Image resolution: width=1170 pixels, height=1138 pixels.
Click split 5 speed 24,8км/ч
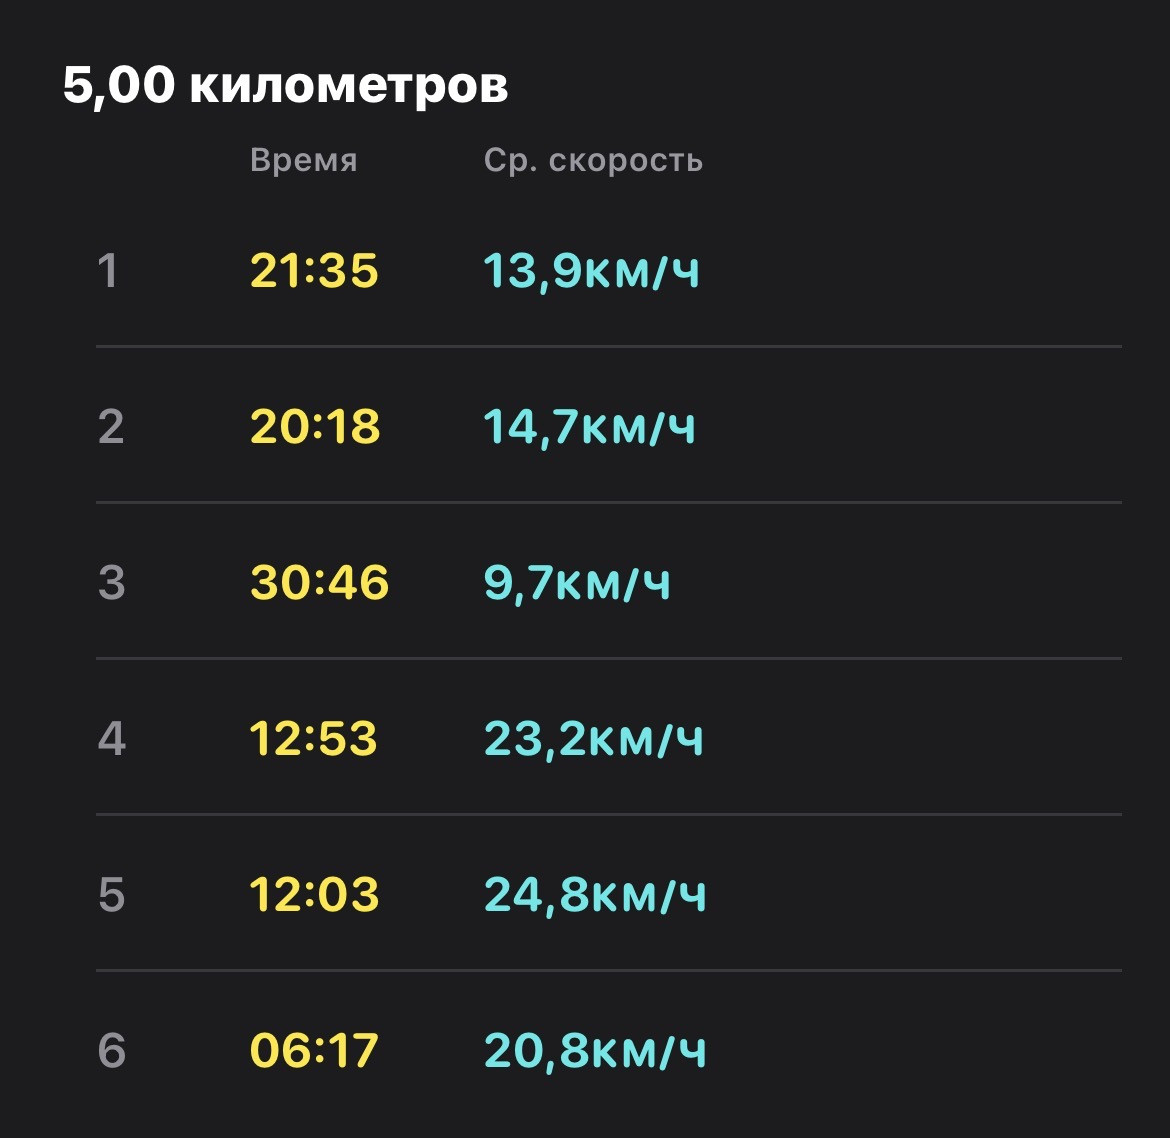pyautogui.click(x=595, y=894)
